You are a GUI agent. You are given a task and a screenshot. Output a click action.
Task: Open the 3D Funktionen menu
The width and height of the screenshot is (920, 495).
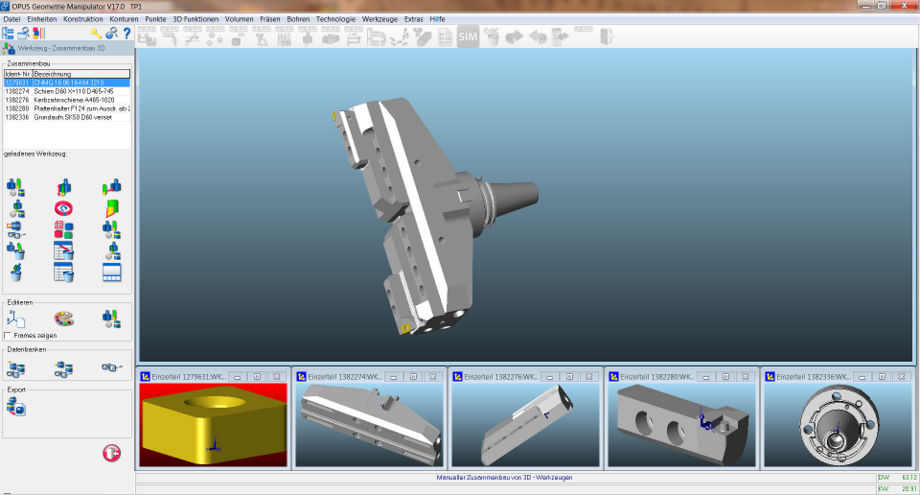(x=196, y=19)
